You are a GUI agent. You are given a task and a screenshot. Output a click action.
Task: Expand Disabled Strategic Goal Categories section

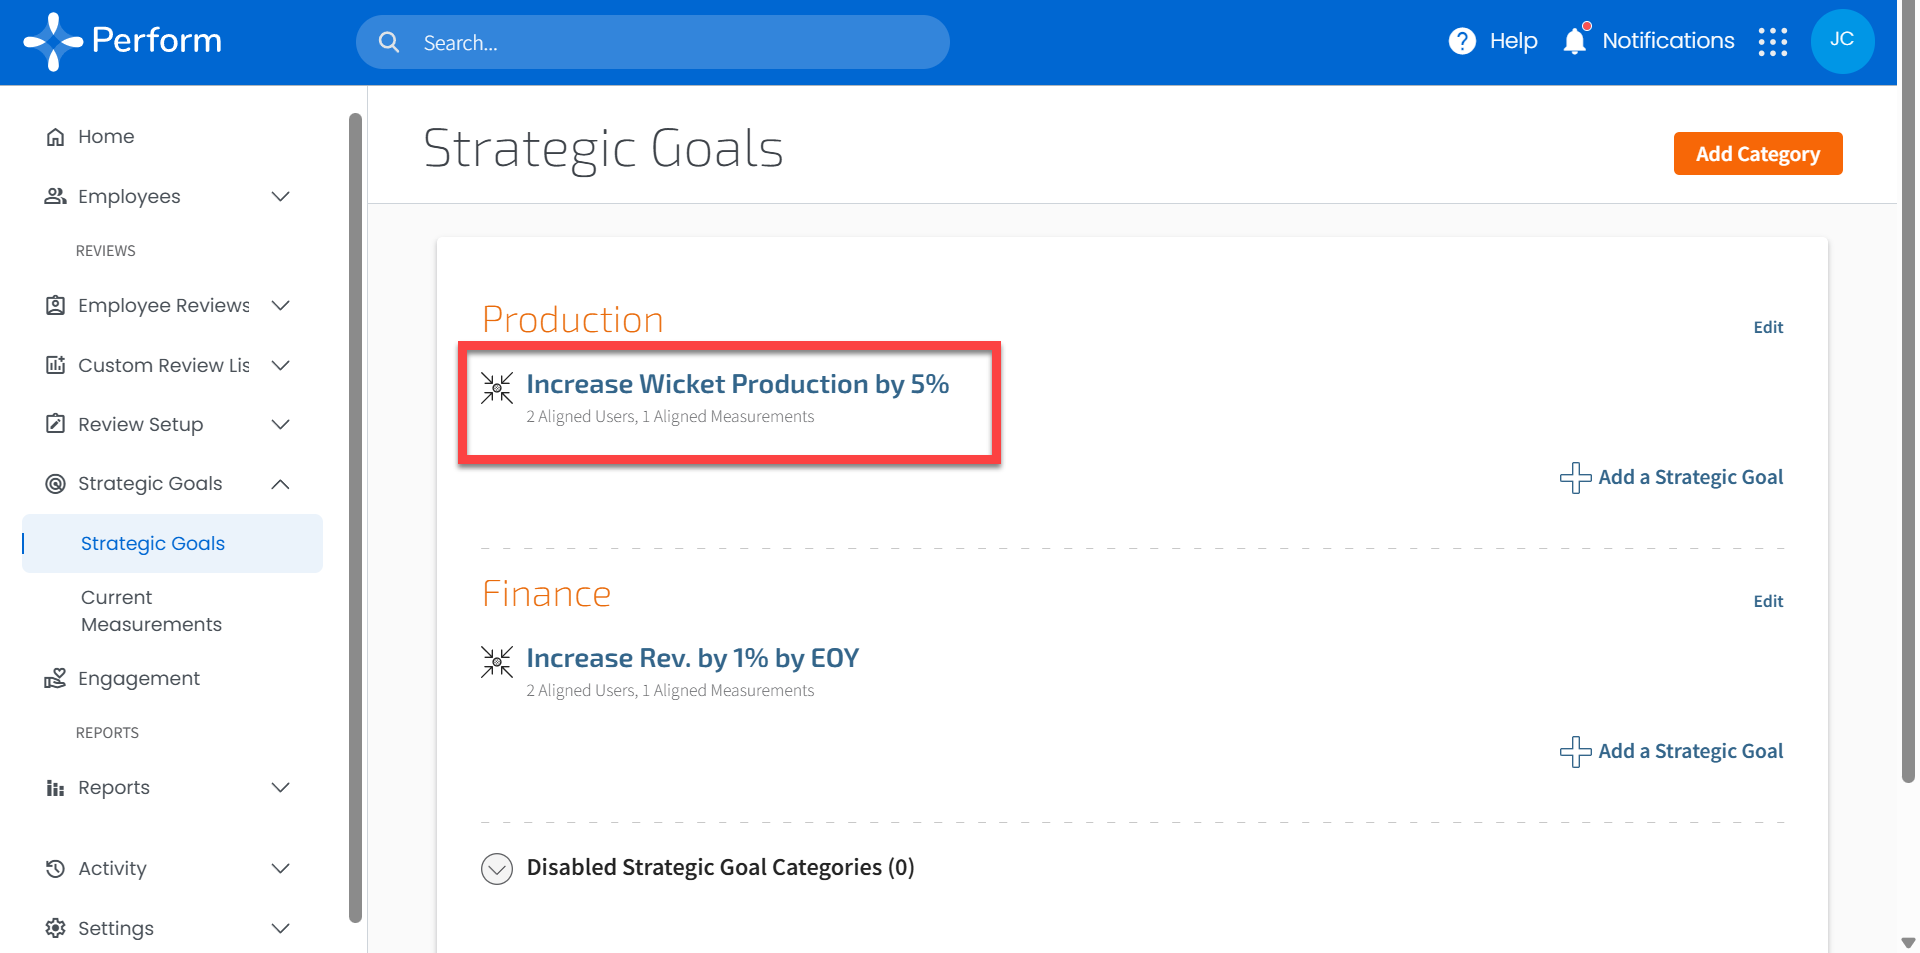point(497,868)
